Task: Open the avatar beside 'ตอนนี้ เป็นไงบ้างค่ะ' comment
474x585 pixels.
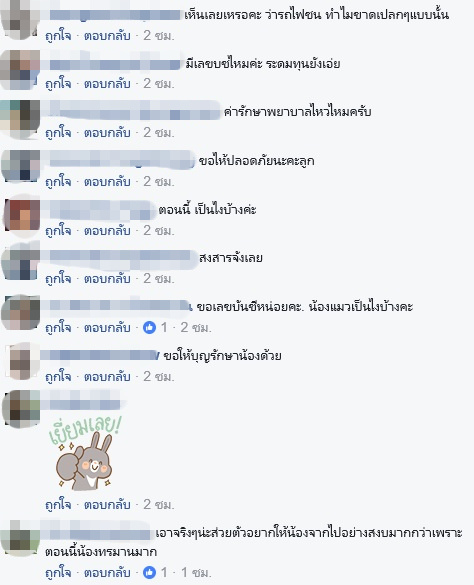Action: coord(22,215)
